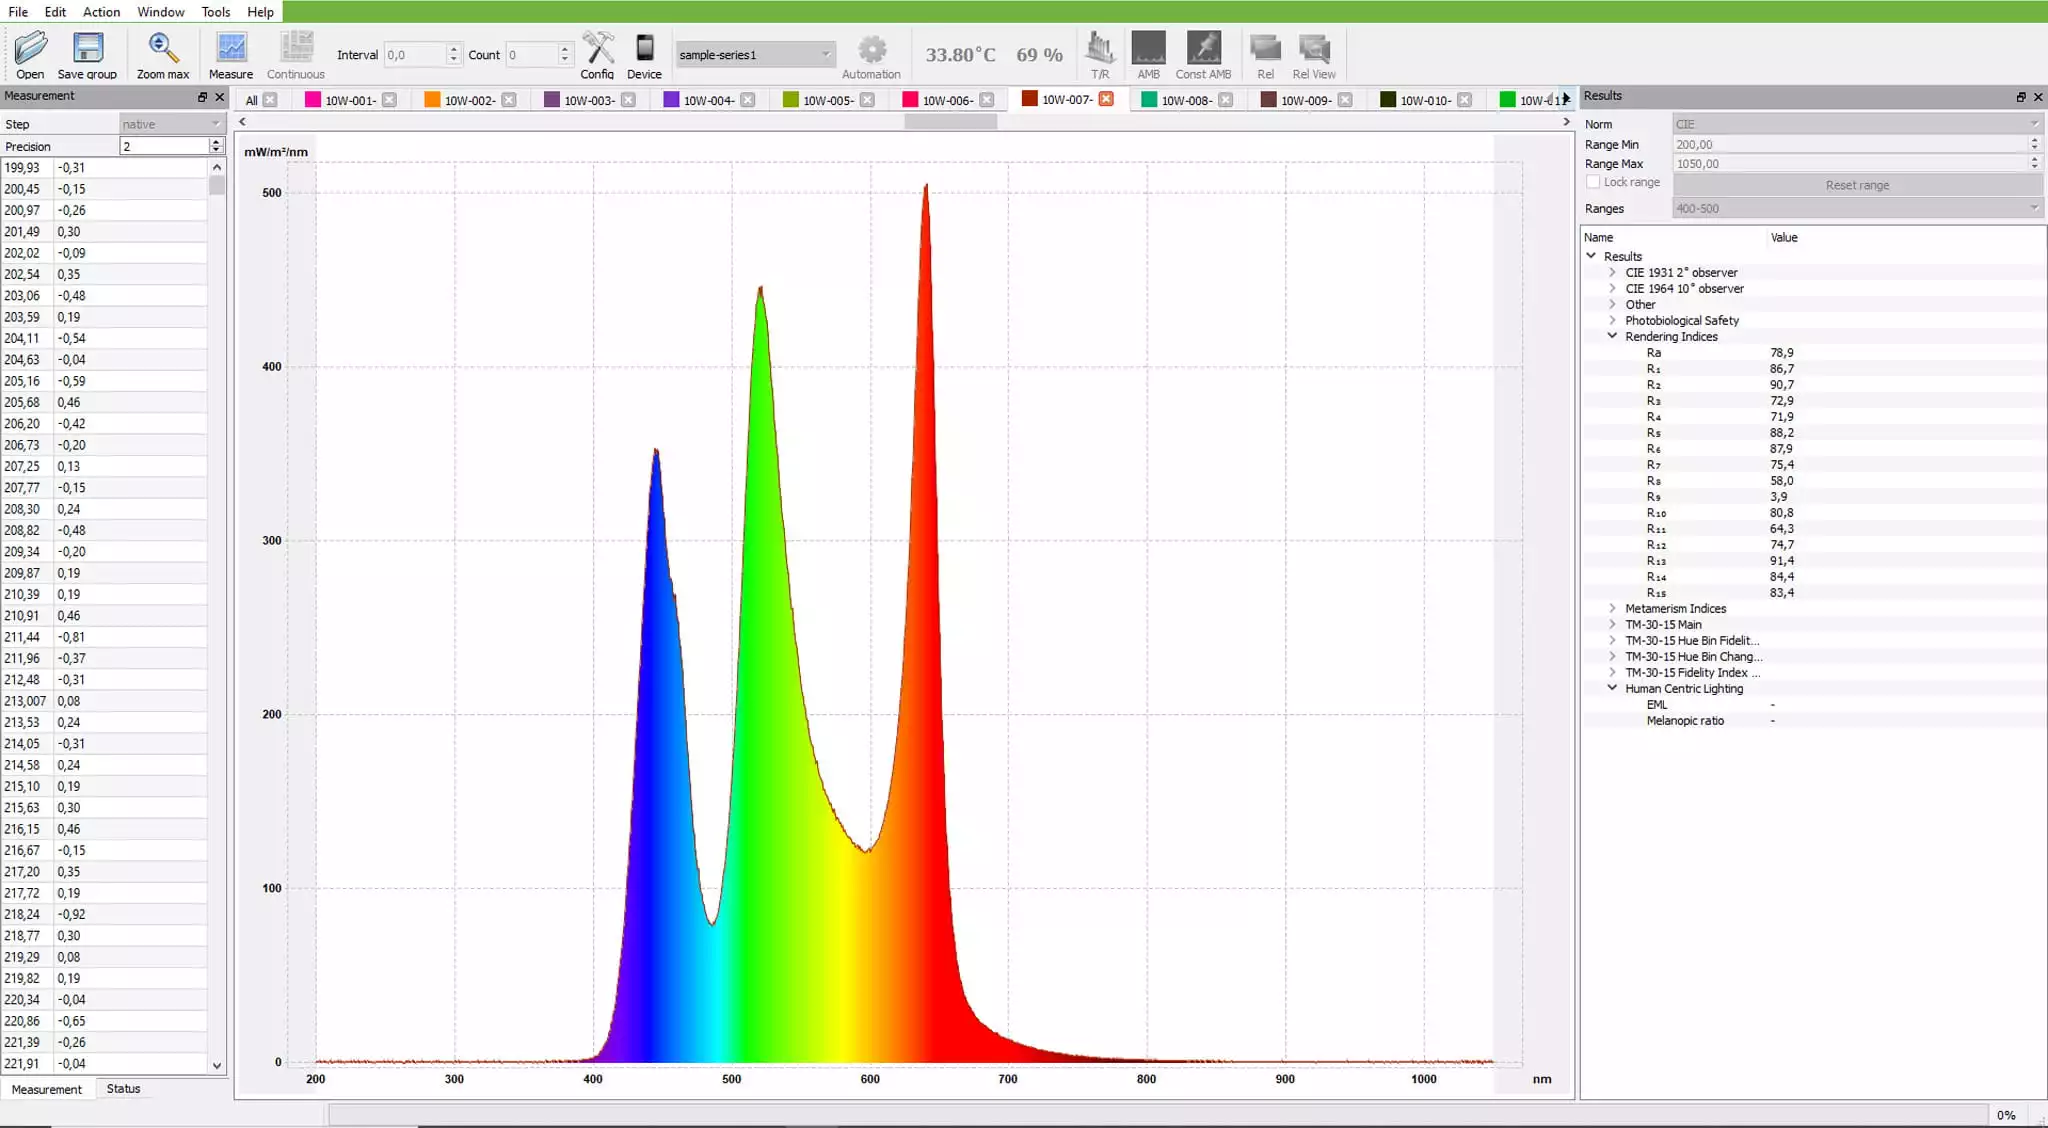This screenshot has width=2048, height=1128.
Task: Click the Automation gear icon
Action: point(872,50)
